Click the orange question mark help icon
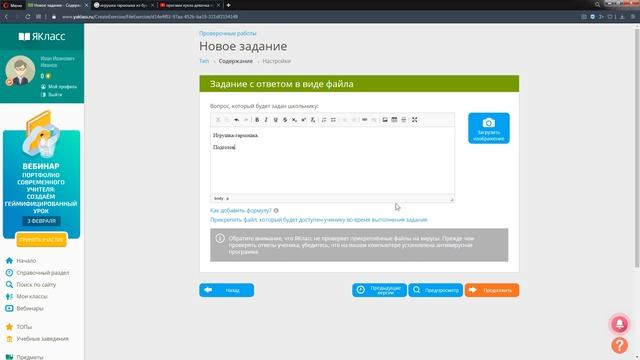 [x=619, y=345]
